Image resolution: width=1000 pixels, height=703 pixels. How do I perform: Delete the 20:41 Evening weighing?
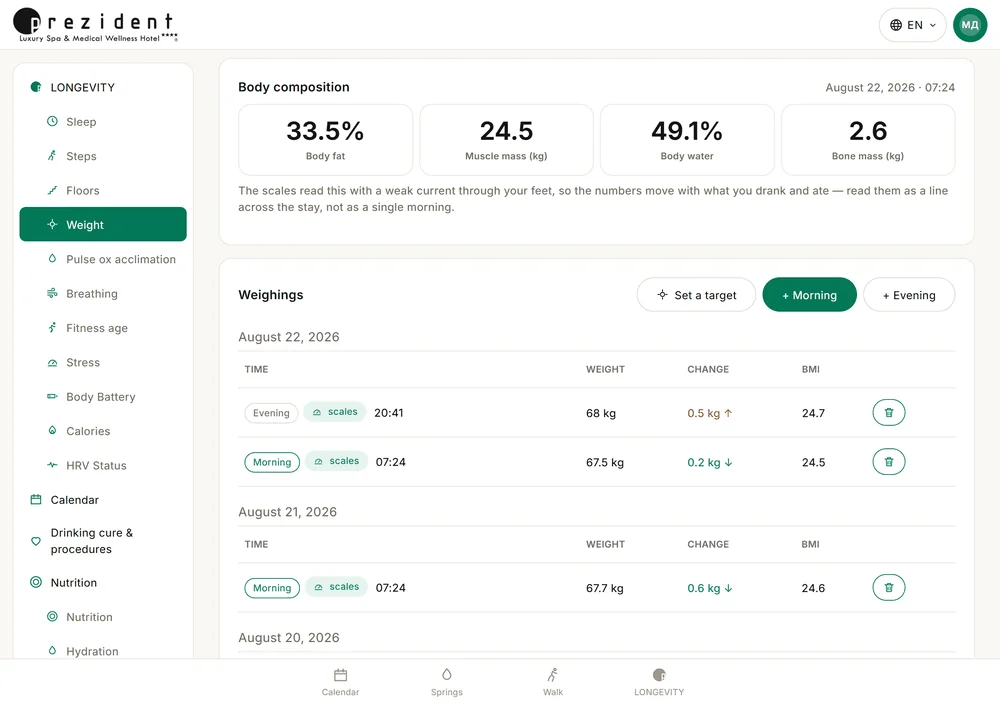click(x=888, y=413)
